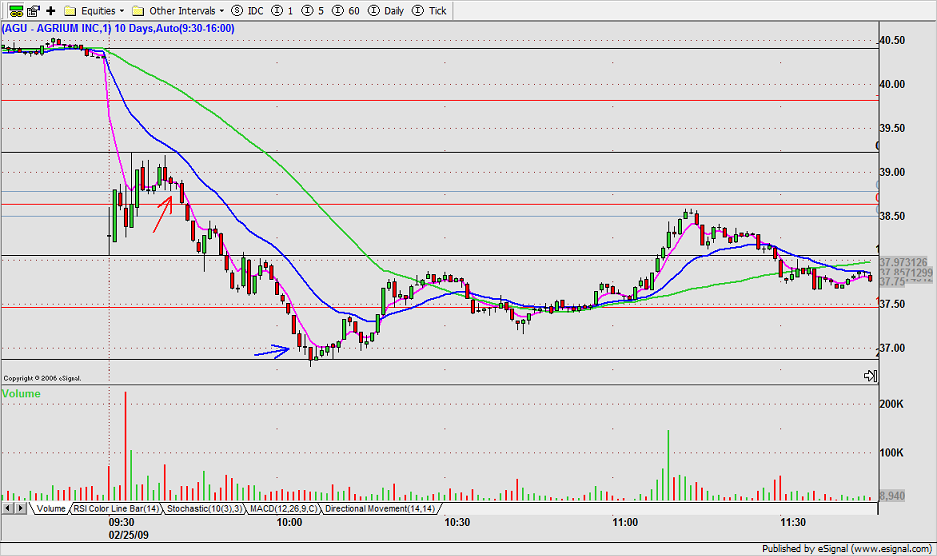This screenshot has width=937, height=556.
Task: Open the chart properties icon
Action: point(33,11)
